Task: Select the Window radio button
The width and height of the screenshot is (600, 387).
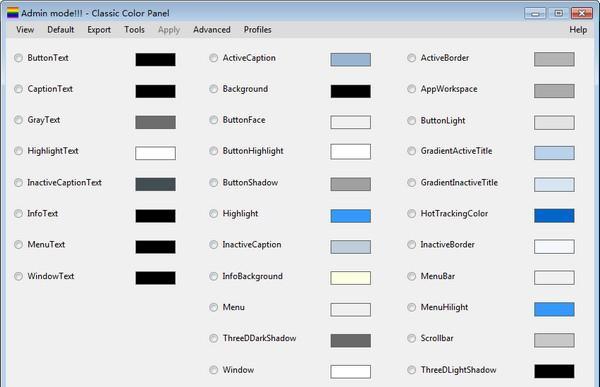Action: click(214, 370)
